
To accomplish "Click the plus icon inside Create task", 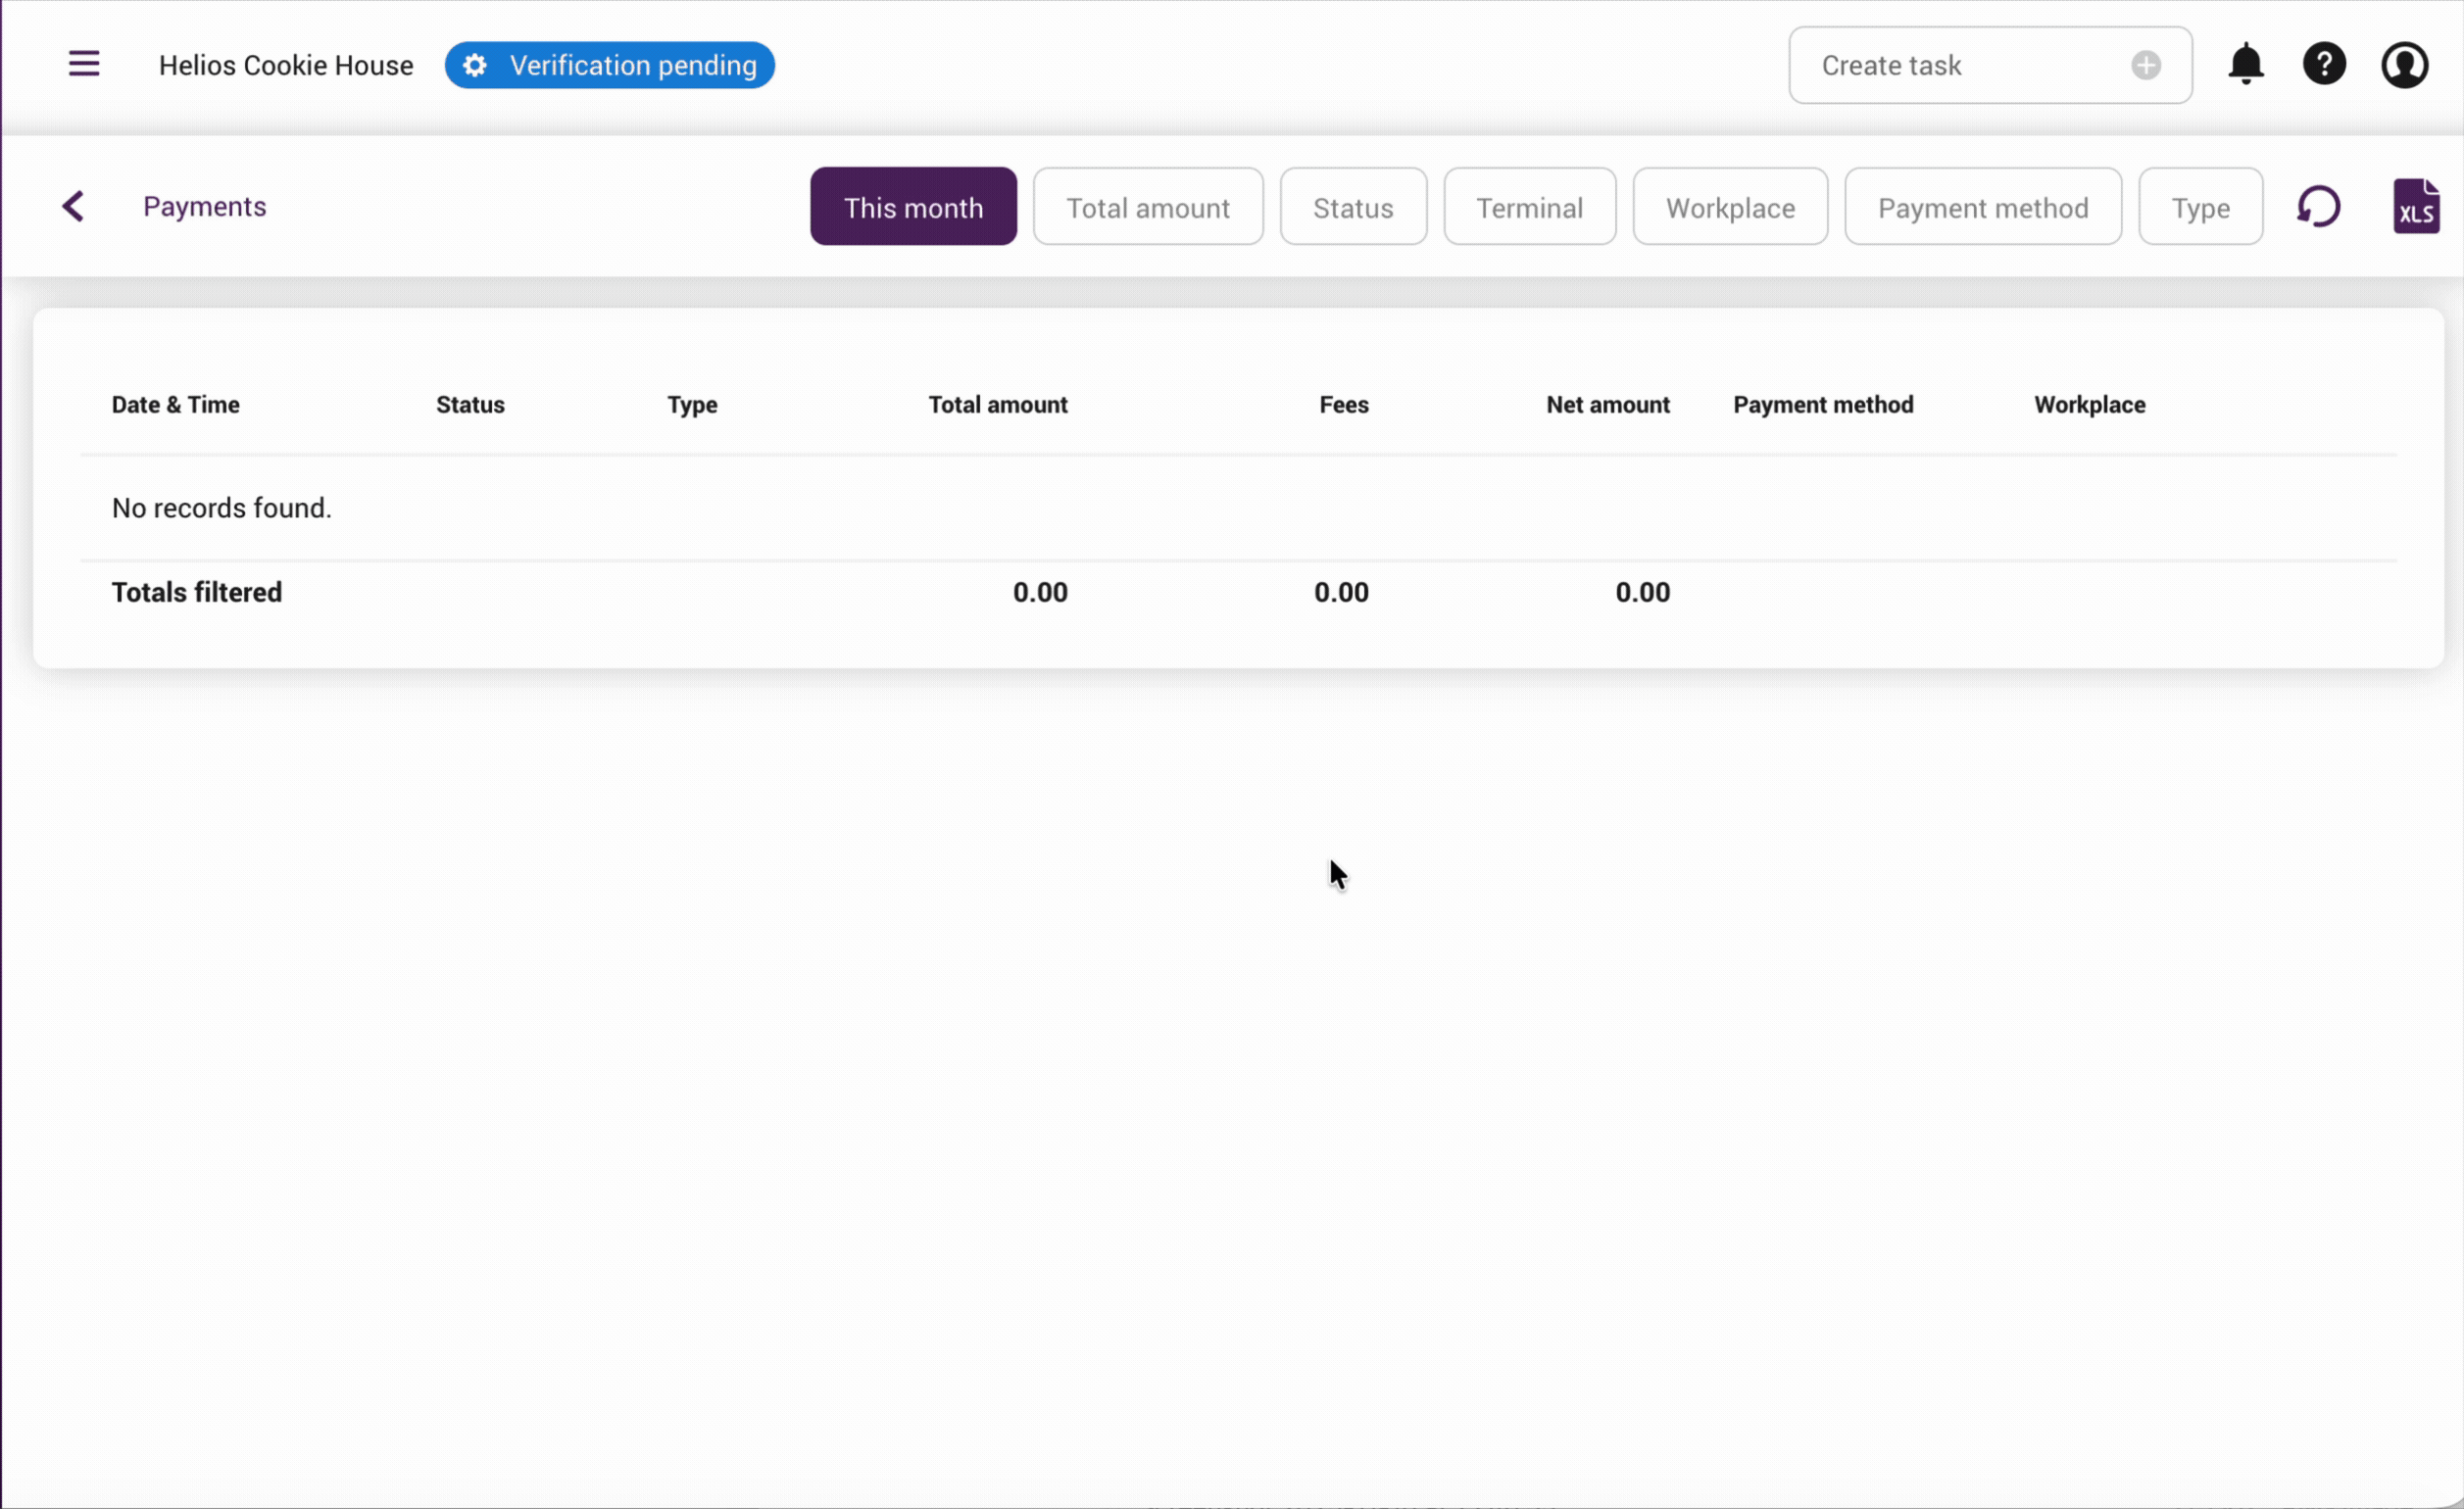I will point(2144,66).
